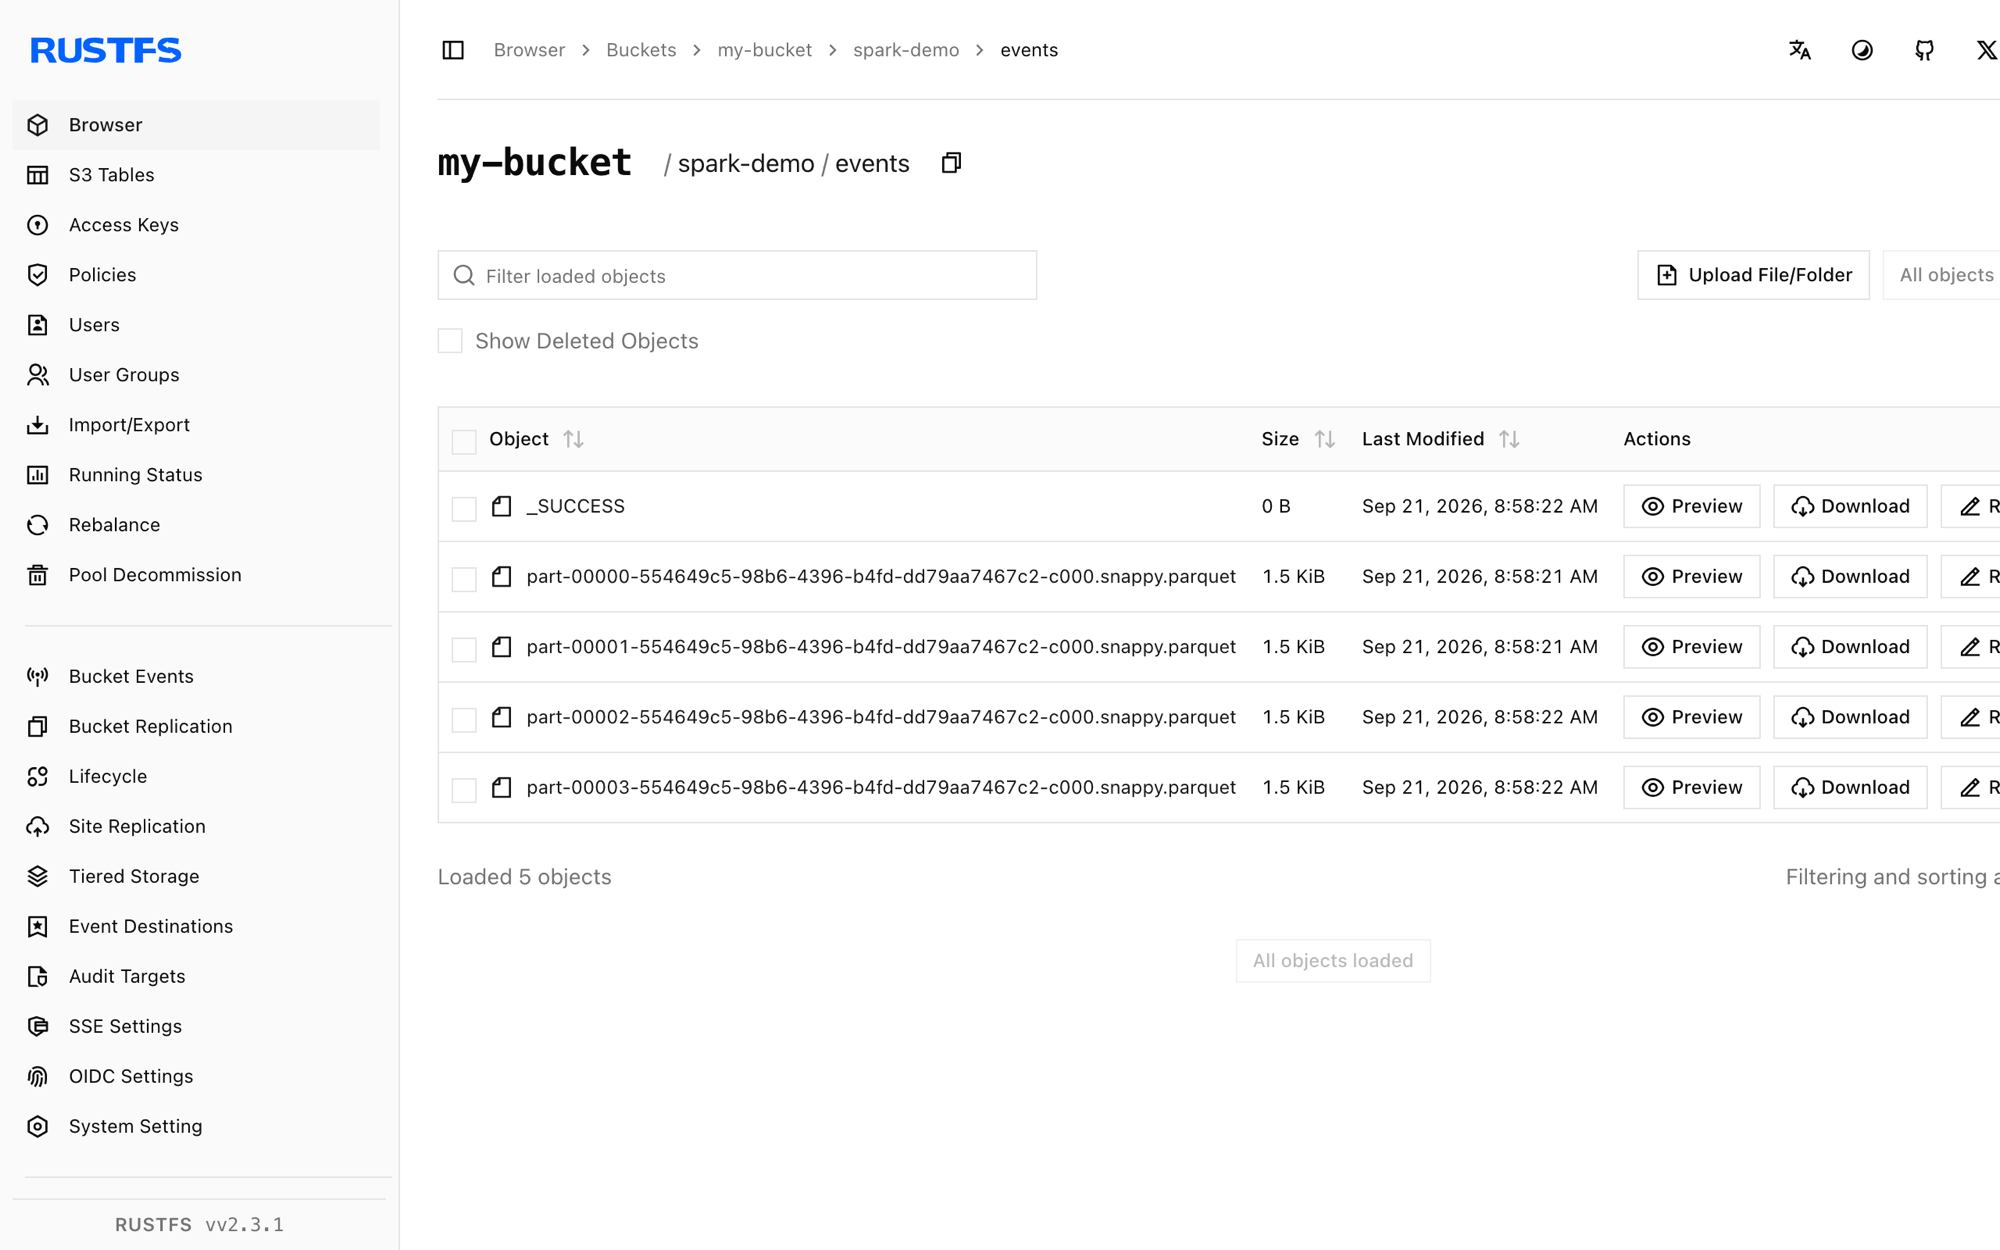2000x1250 pixels.
Task: Open the S3 Tables sidebar item
Action: click(196, 175)
